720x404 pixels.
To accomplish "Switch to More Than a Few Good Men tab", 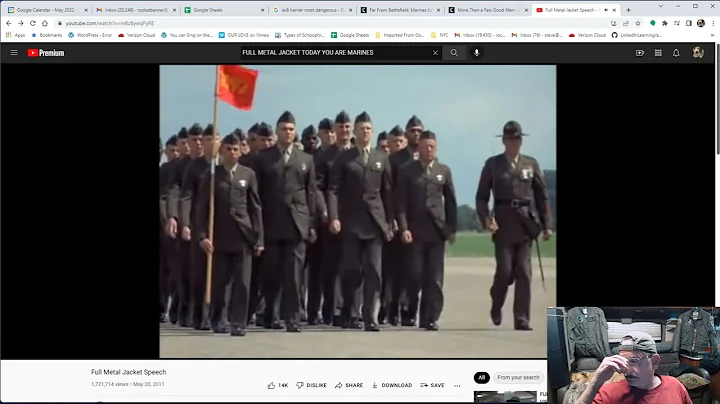I will (488, 10).
